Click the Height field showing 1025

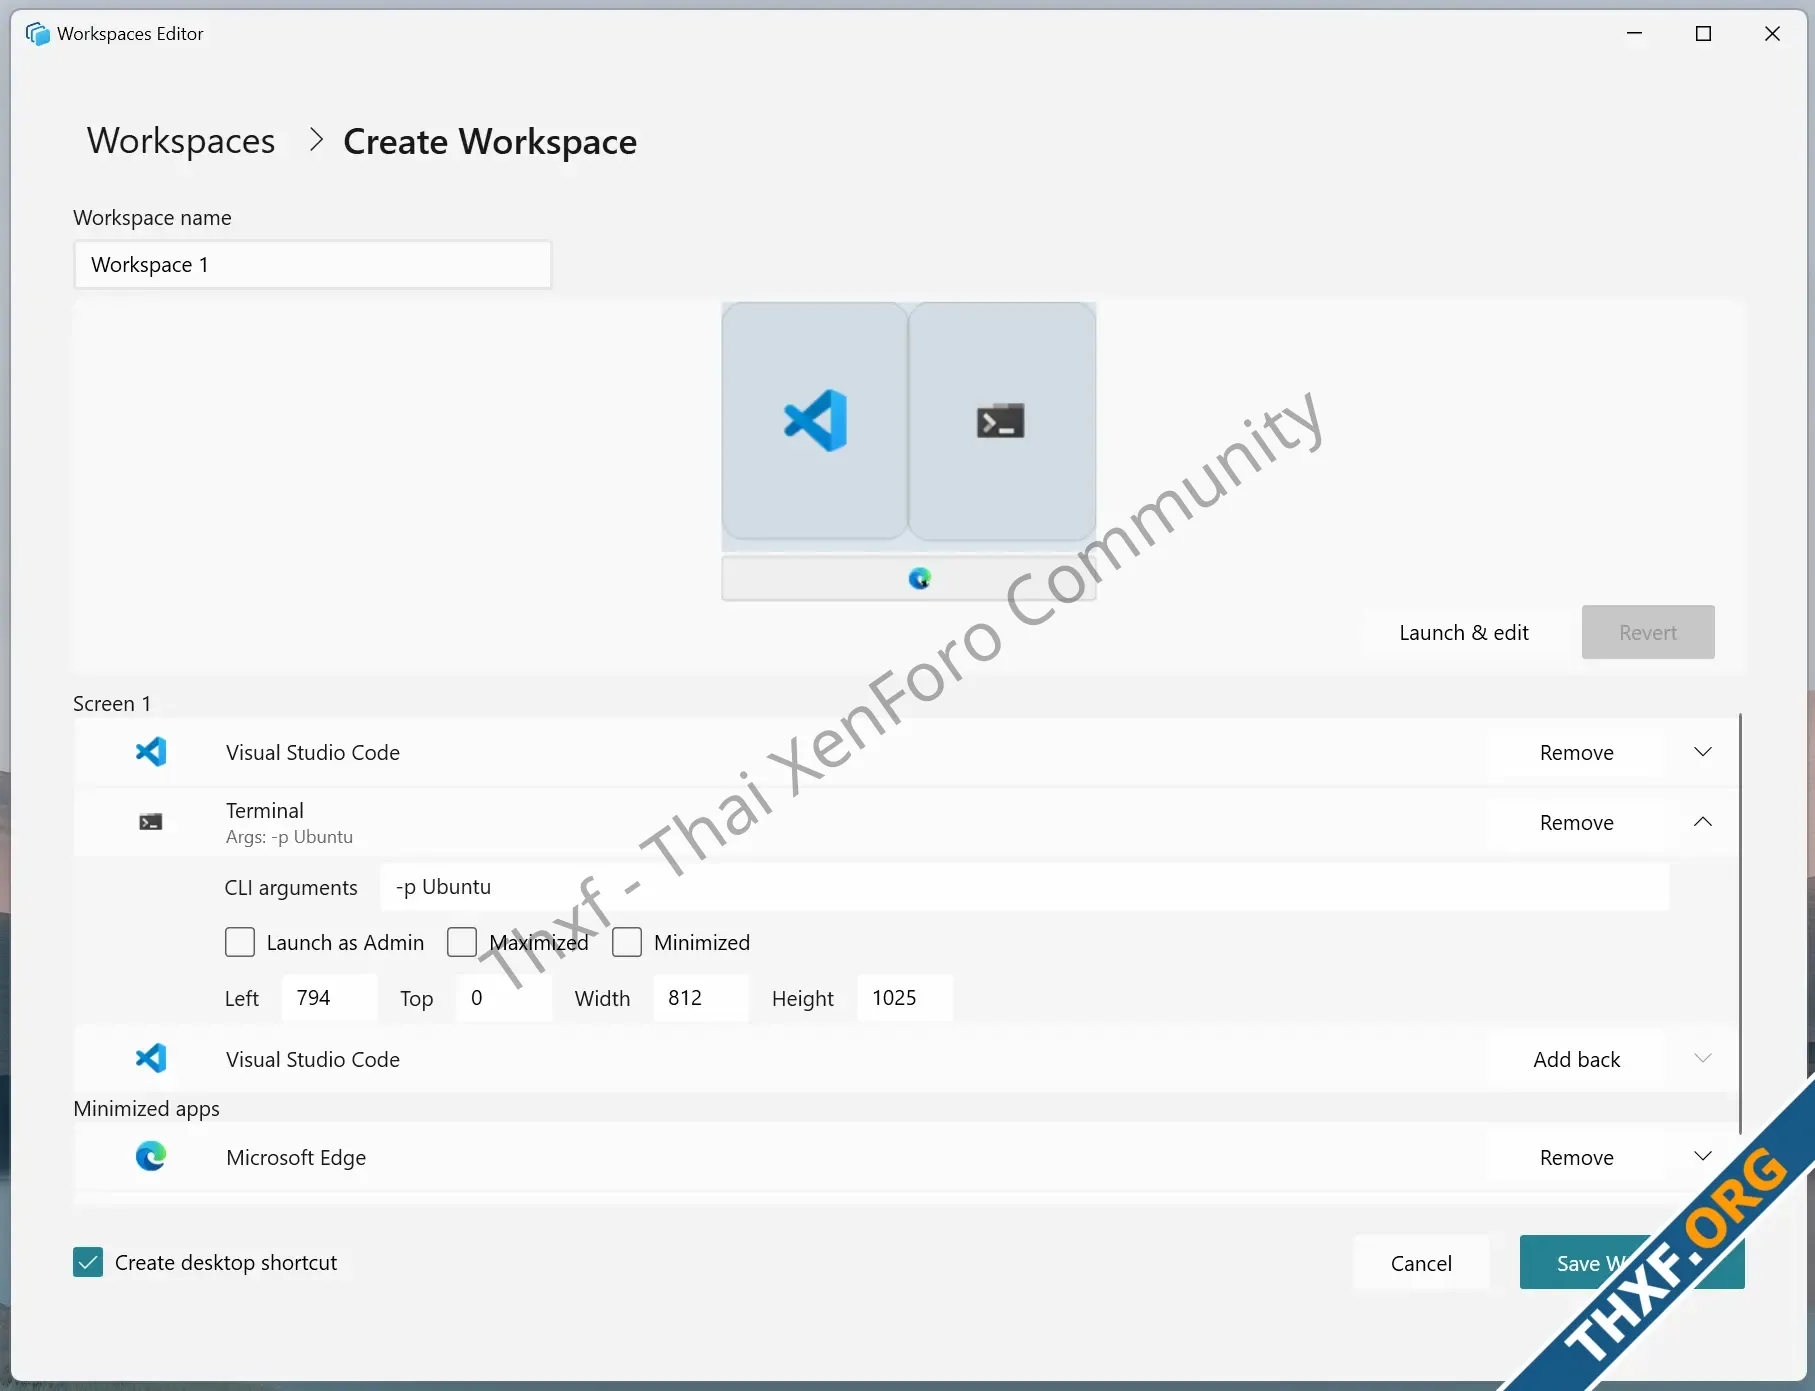click(x=904, y=998)
